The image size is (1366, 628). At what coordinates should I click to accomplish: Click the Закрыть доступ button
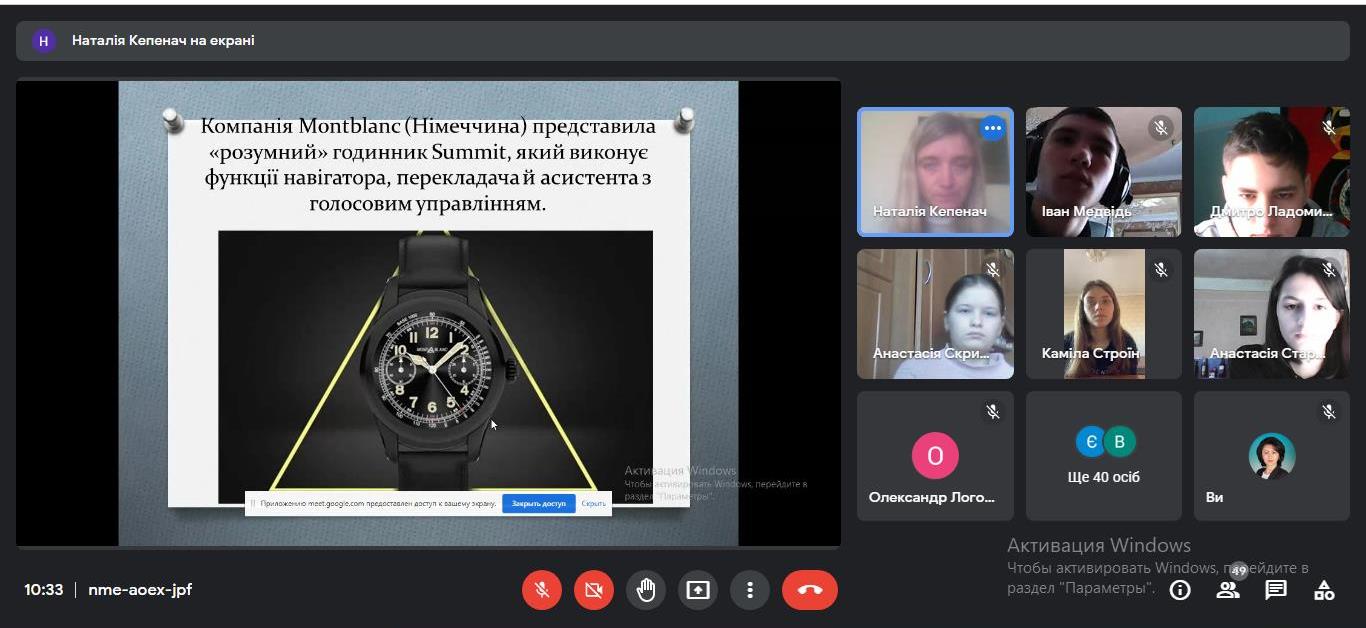[539, 503]
